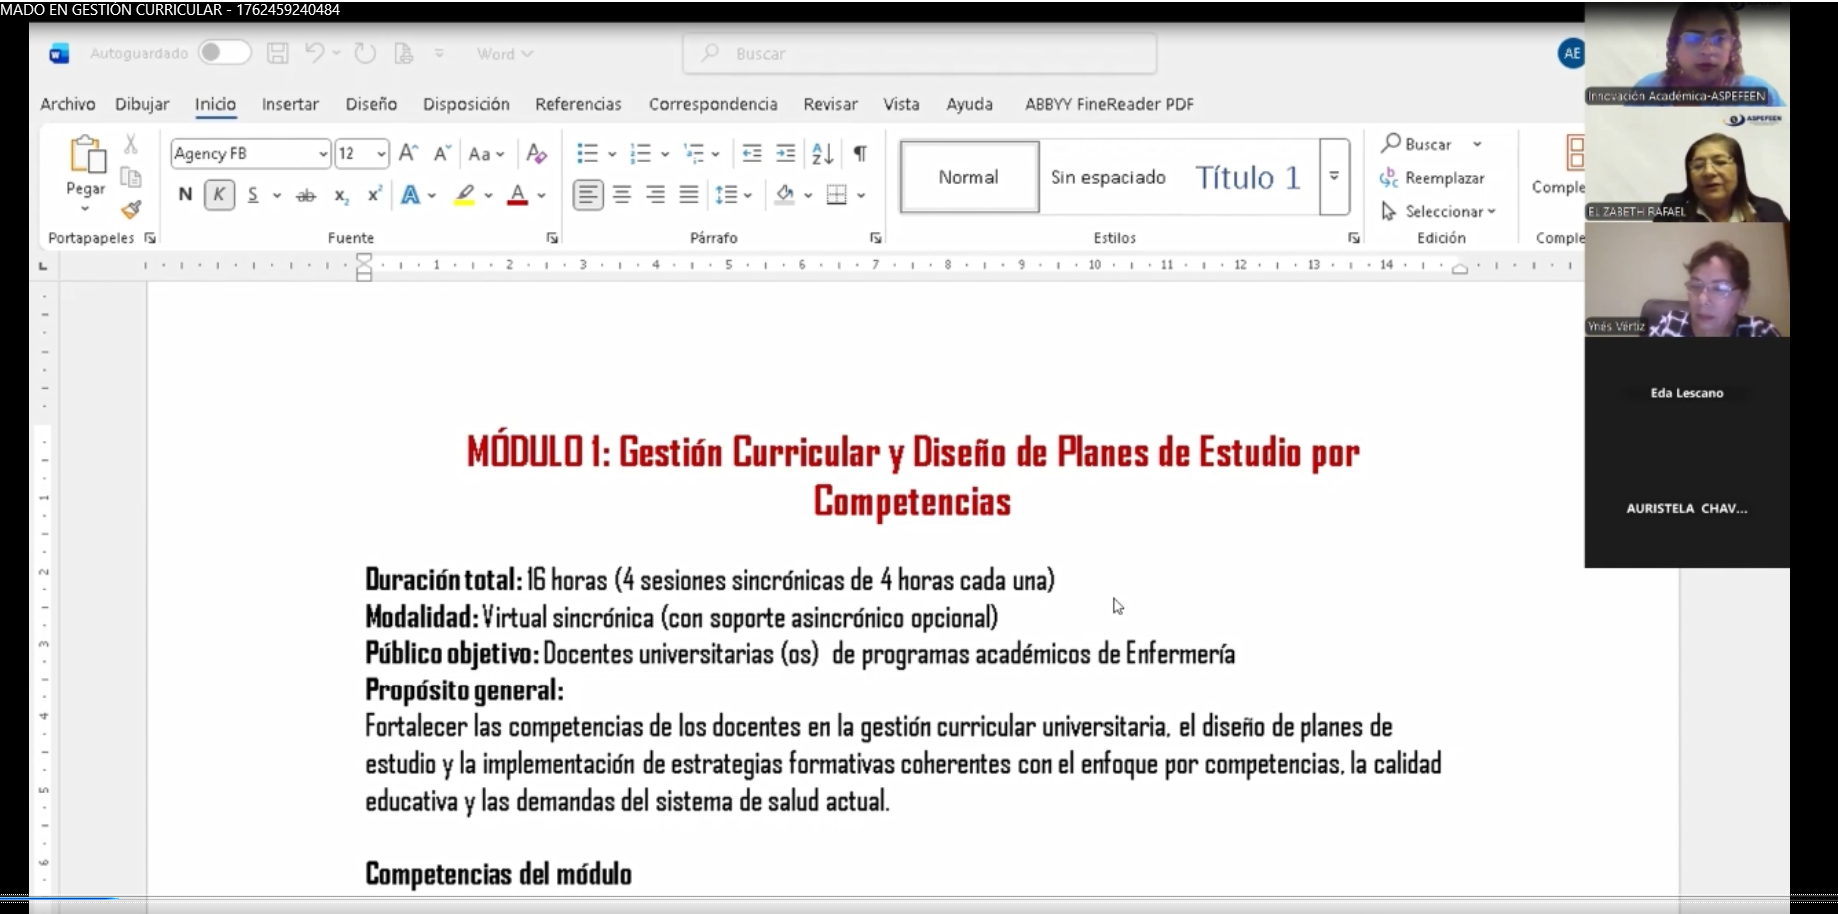Image resolution: width=1838 pixels, height=914 pixels.
Task: Click the Clear formatting icon
Action: click(x=537, y=153)
